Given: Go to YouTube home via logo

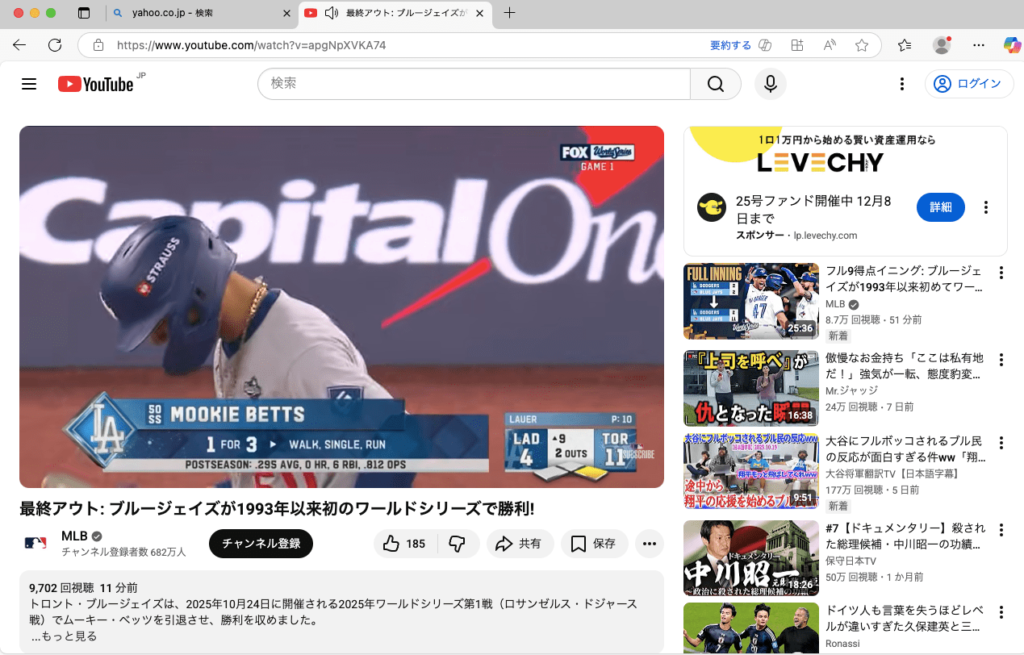Looking at the screenshot, I should [x=96, y=84].
